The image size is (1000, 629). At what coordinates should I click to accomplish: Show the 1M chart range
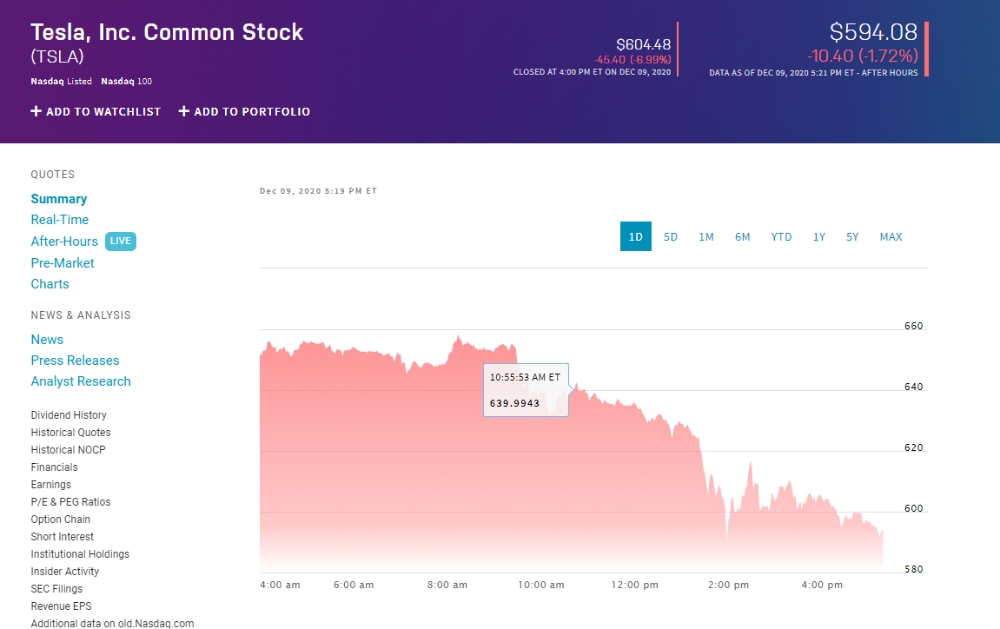(x=706, y=237)
